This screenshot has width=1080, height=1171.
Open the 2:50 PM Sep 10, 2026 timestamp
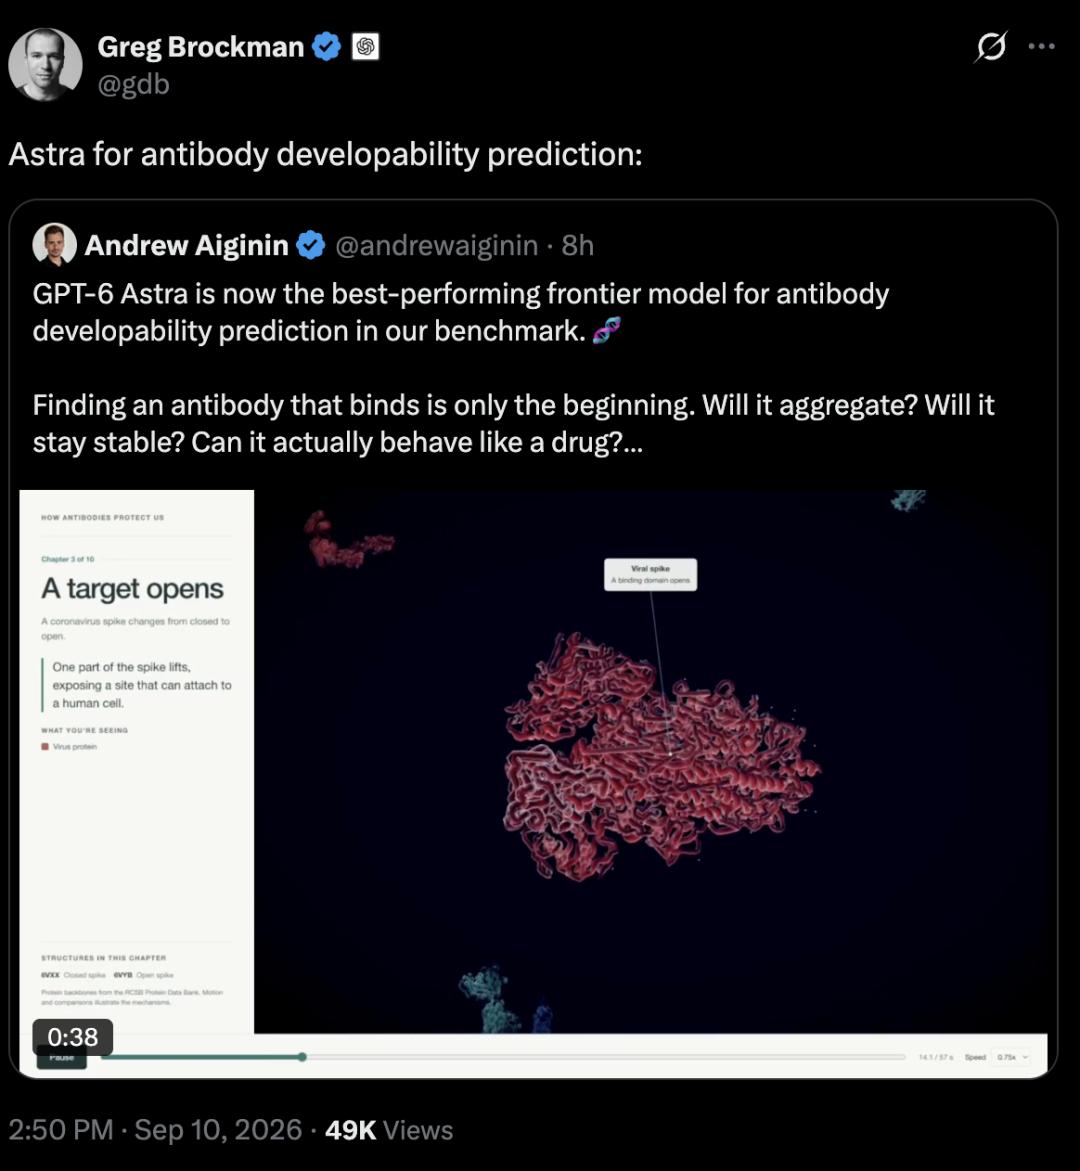tap(155, 1129)
